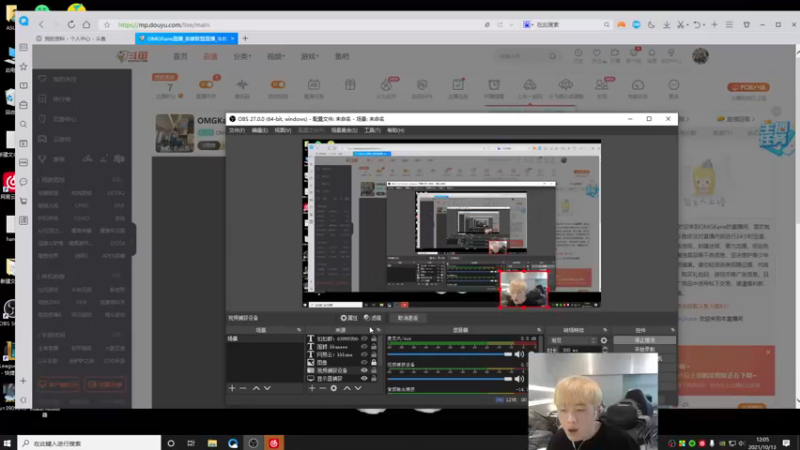Click 滤镜 filters button above sources
The width and height of the screenshot is (800, 450).
tap(373, 318)
